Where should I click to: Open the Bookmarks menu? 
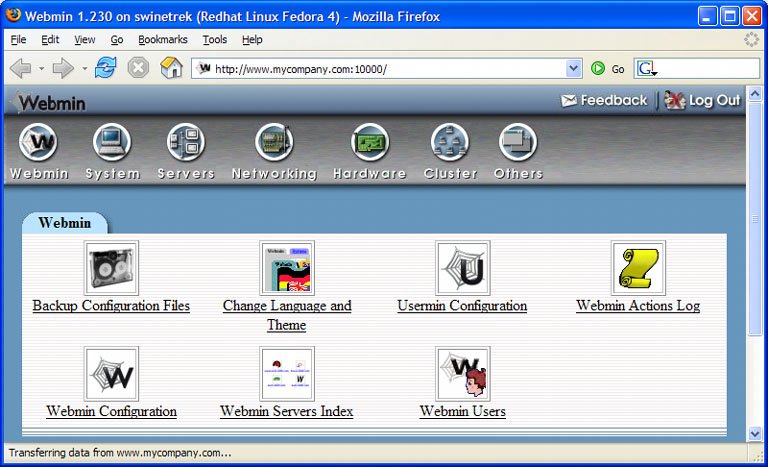162,40
